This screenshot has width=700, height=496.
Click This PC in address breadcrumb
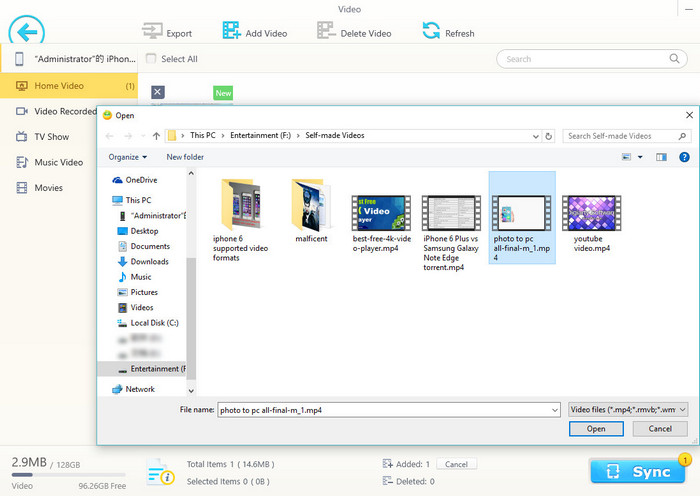pos(203,135)
